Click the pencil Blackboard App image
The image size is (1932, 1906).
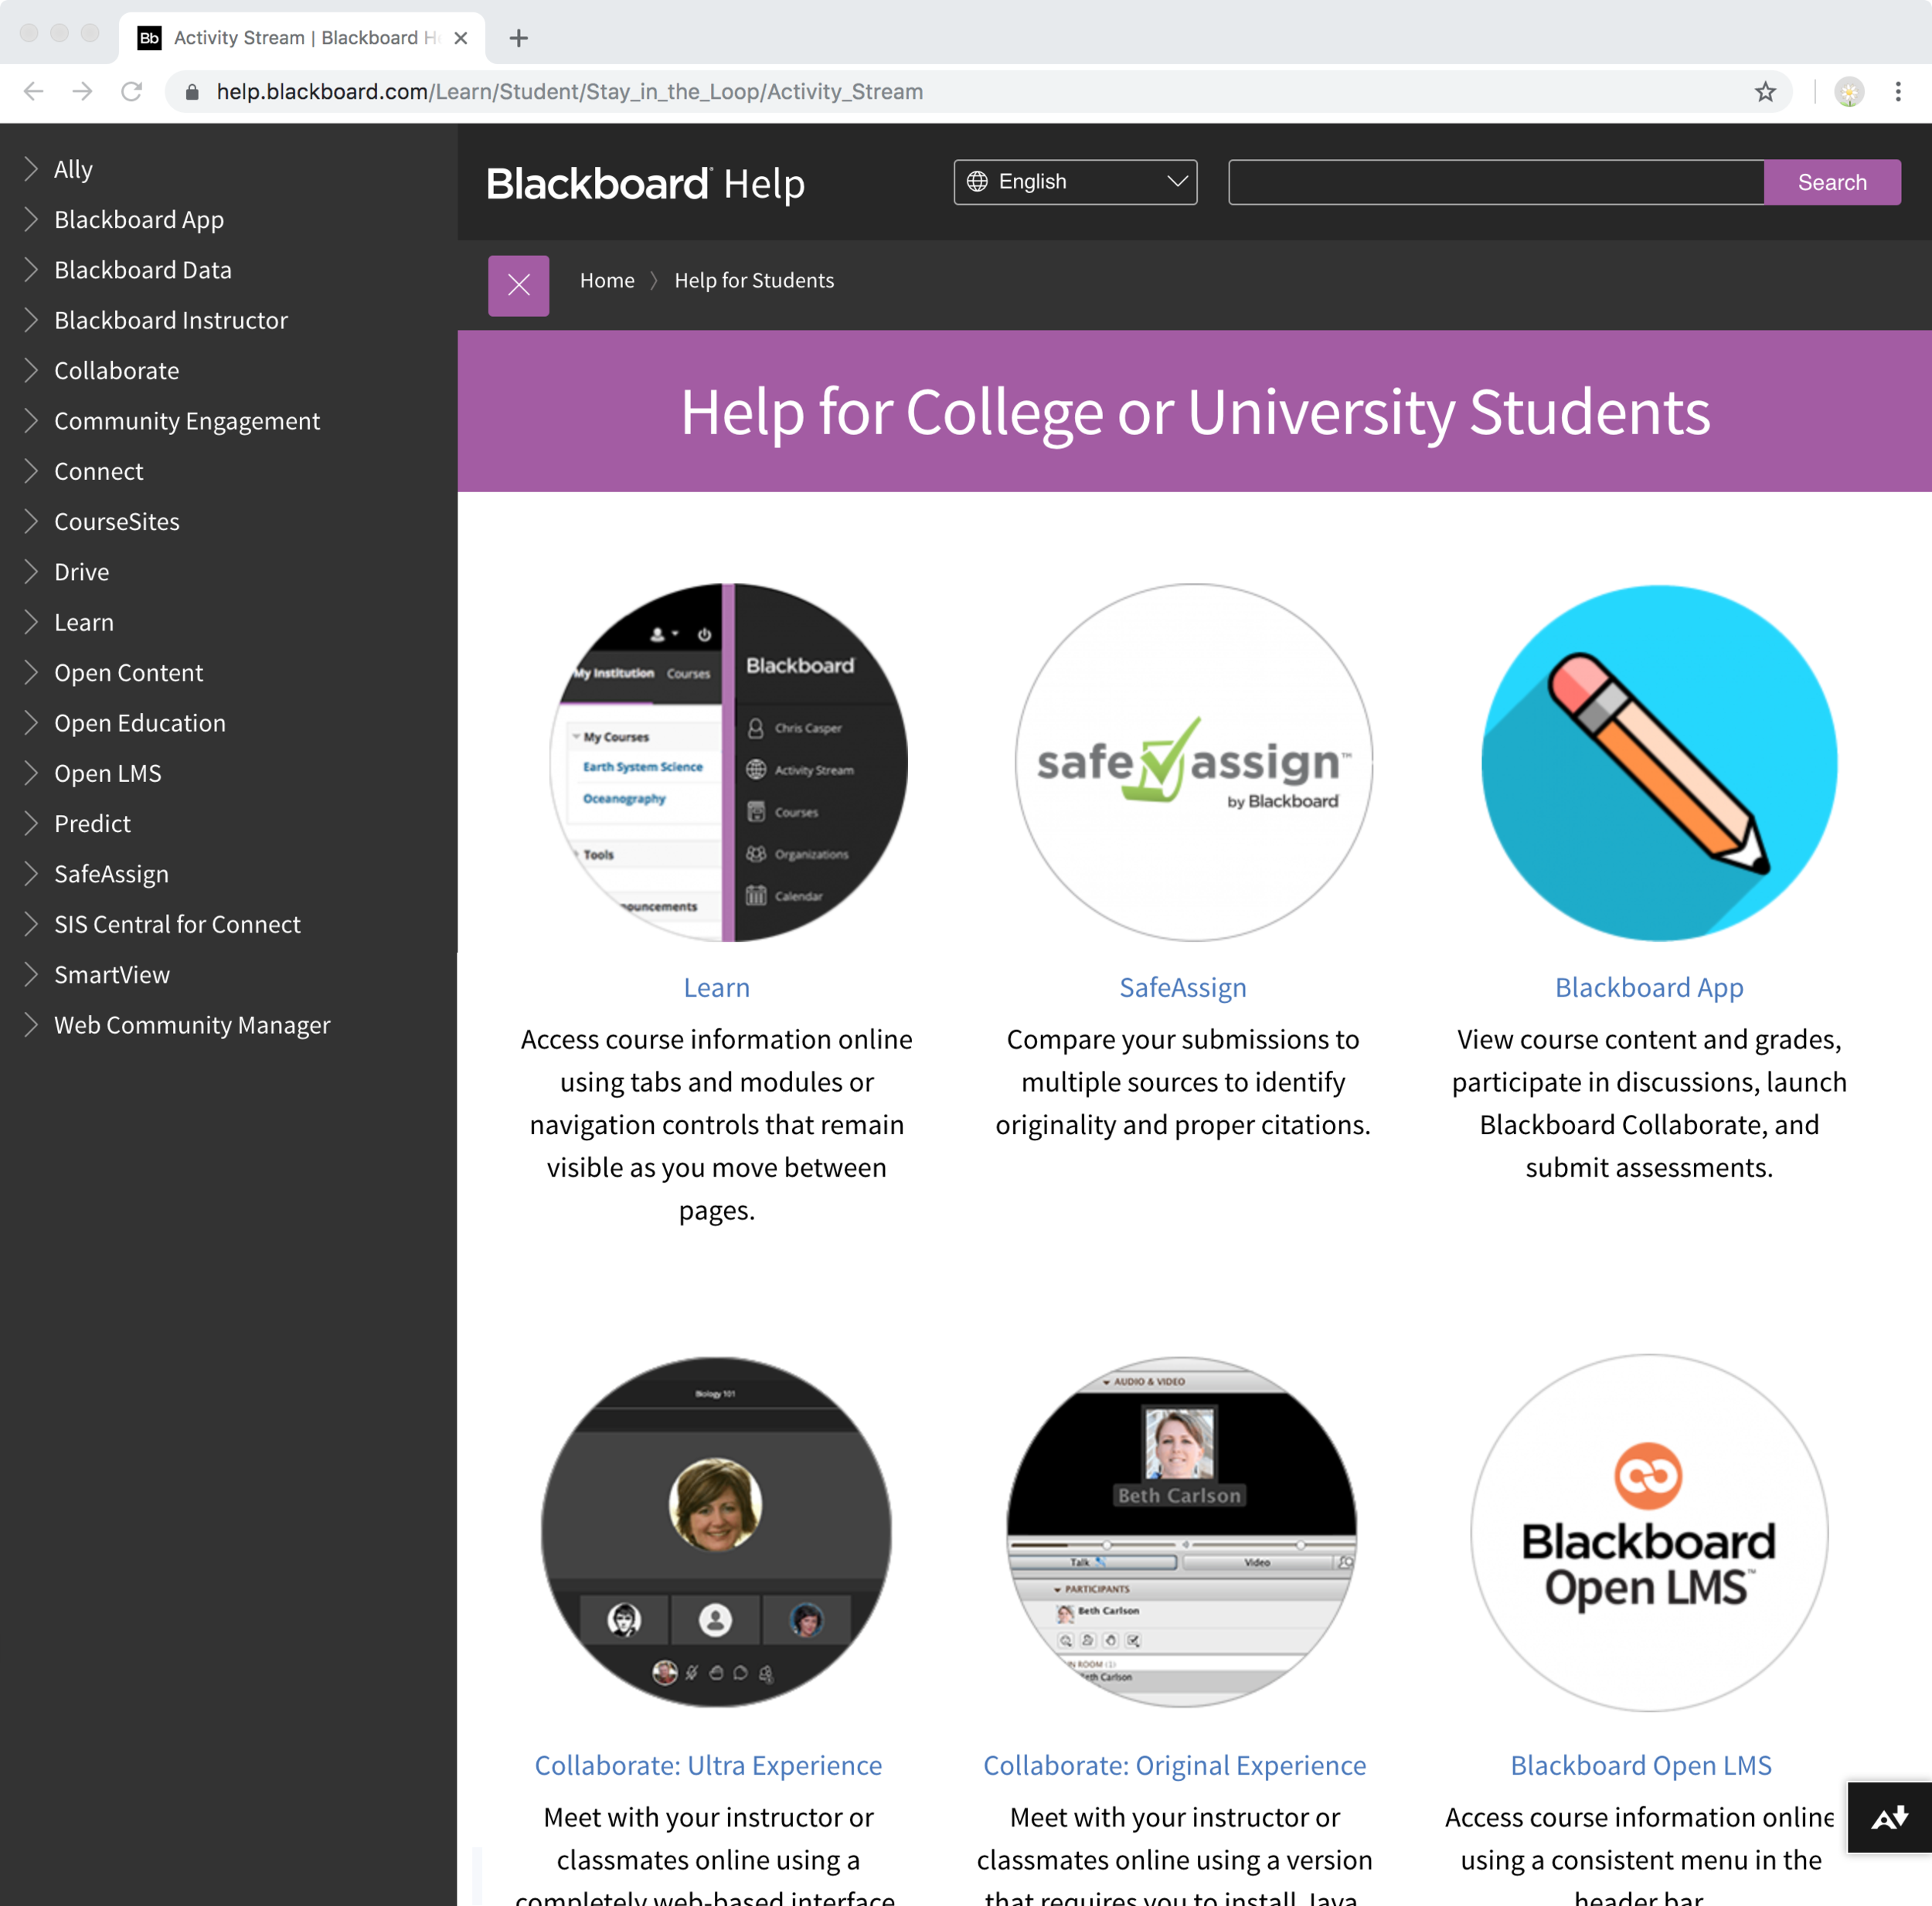click(1658, 762)
